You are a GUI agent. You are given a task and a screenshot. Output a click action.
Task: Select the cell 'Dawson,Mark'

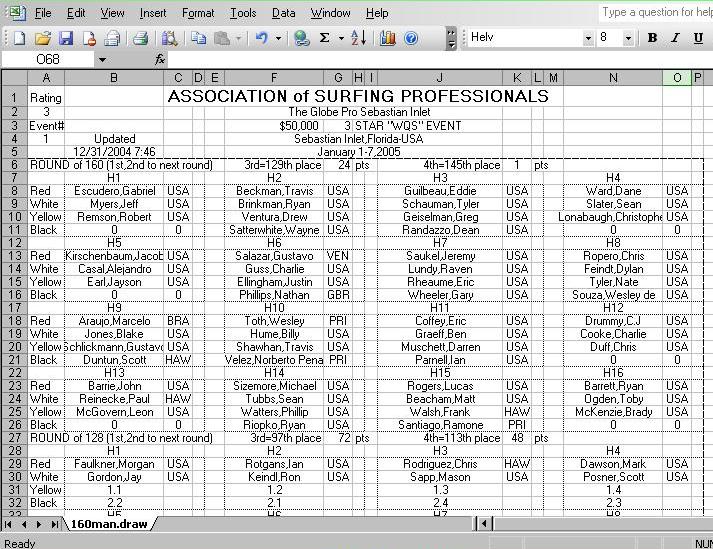click(613, 464)
